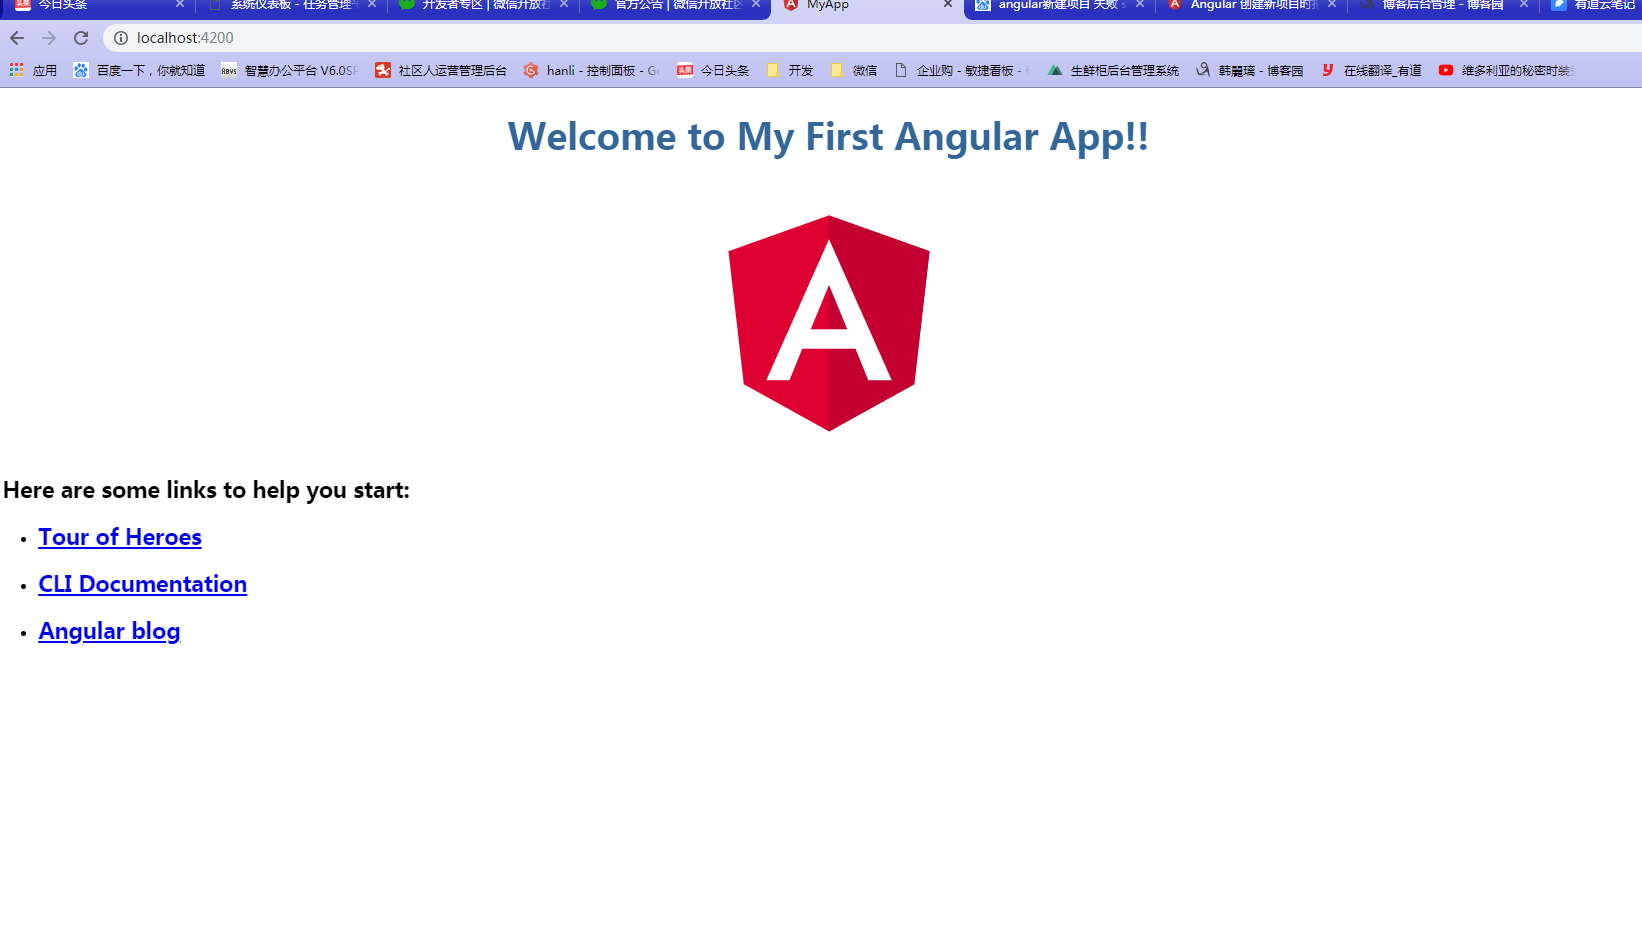
Task: Switch to the 开发者专区 | 微信开放 tab
Action: point(482,6)
